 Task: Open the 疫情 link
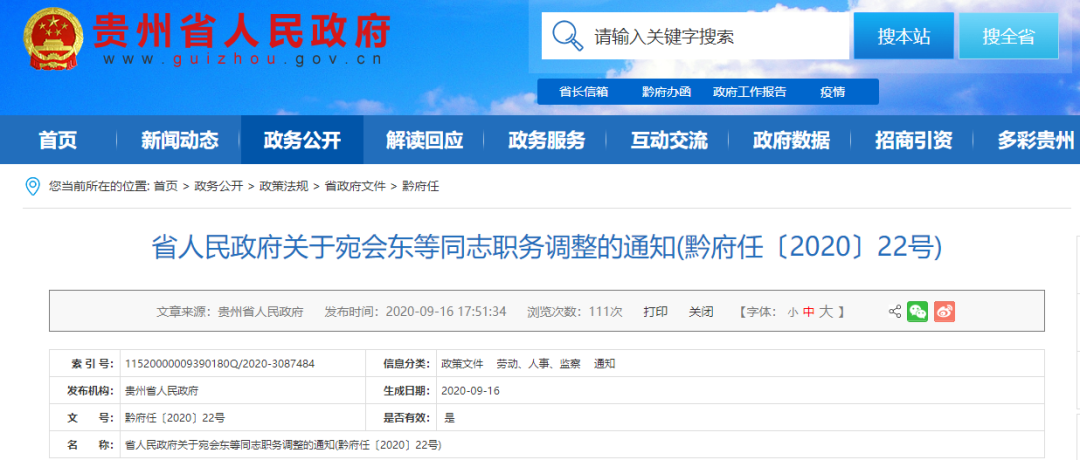pyautogui.click(x=832, y=92)
